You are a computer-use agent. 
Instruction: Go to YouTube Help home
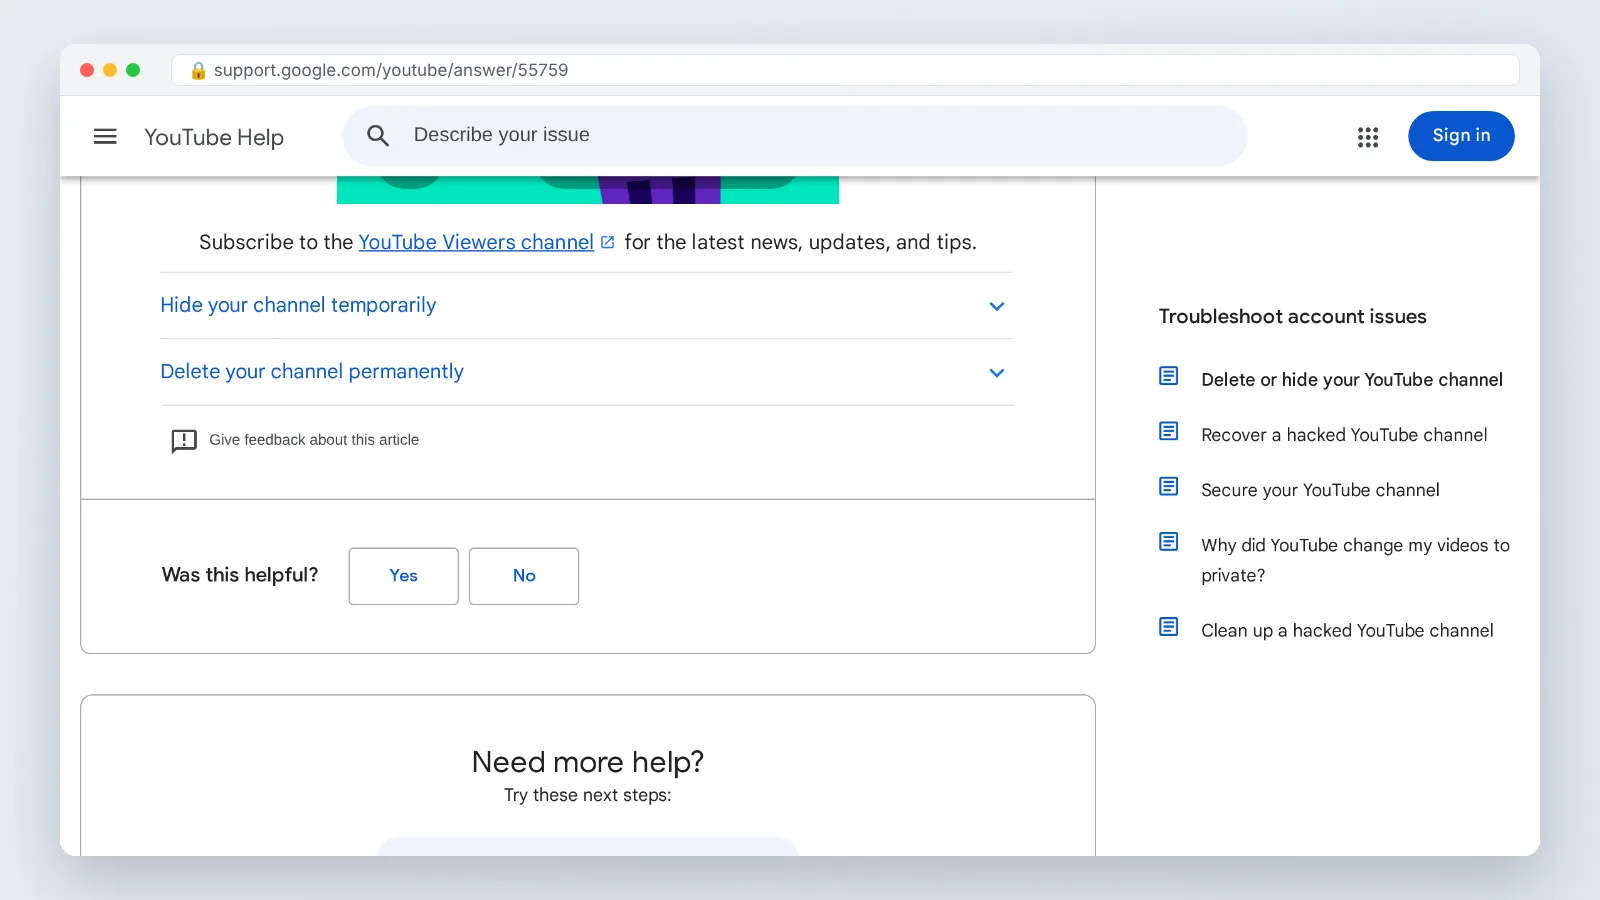coord(214,137)
